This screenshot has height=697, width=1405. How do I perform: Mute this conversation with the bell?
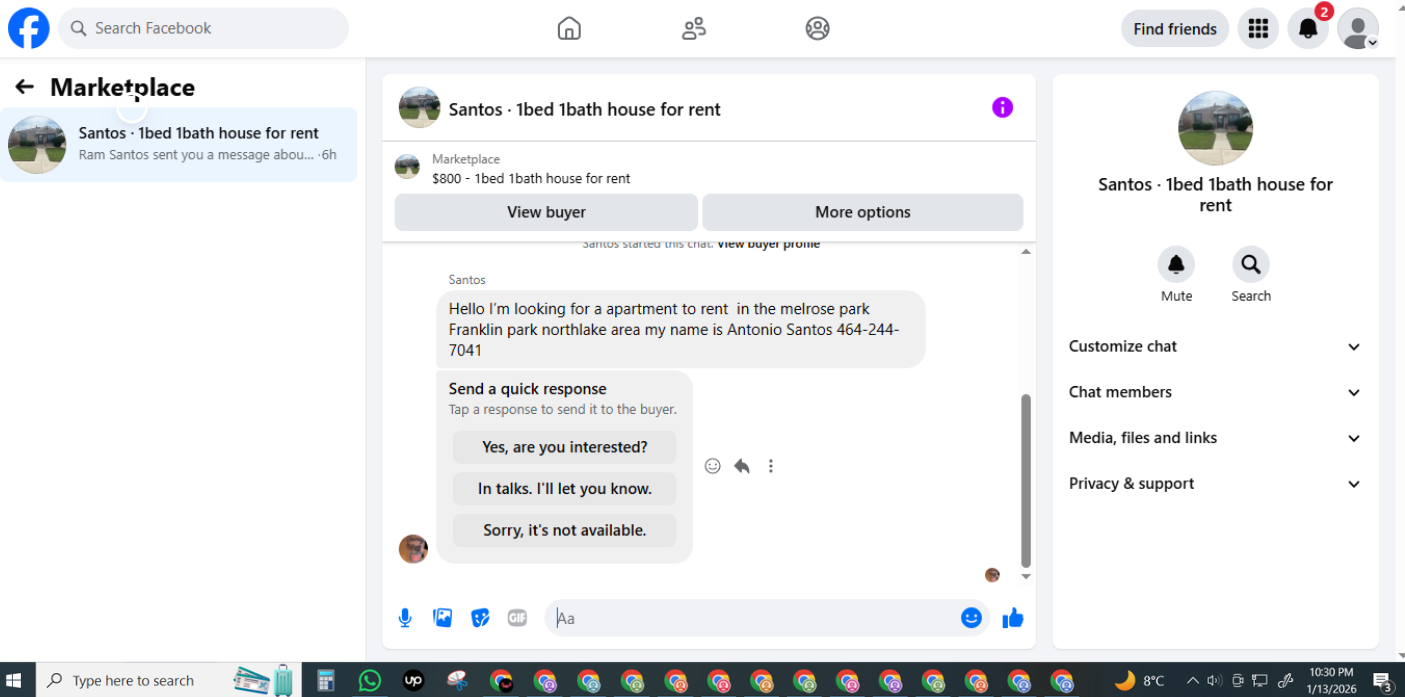(1176, 265)
